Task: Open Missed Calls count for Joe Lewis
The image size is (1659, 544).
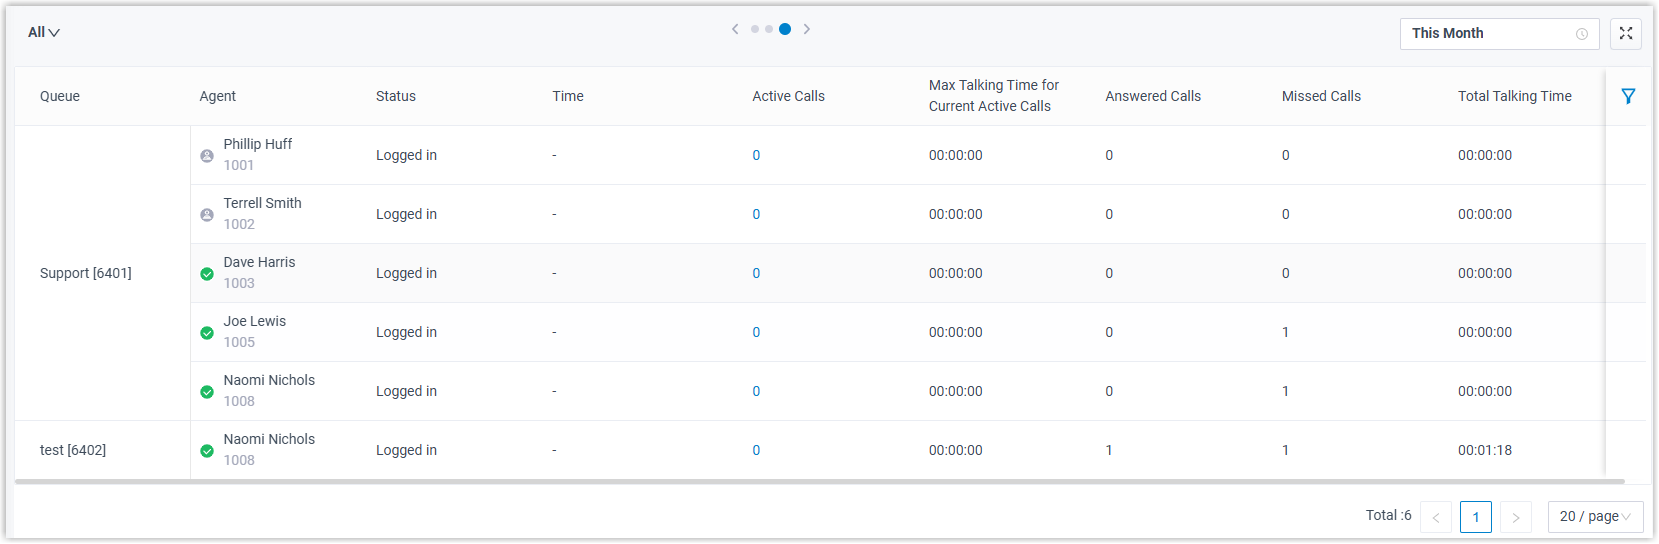Action: pos(1285,332)
